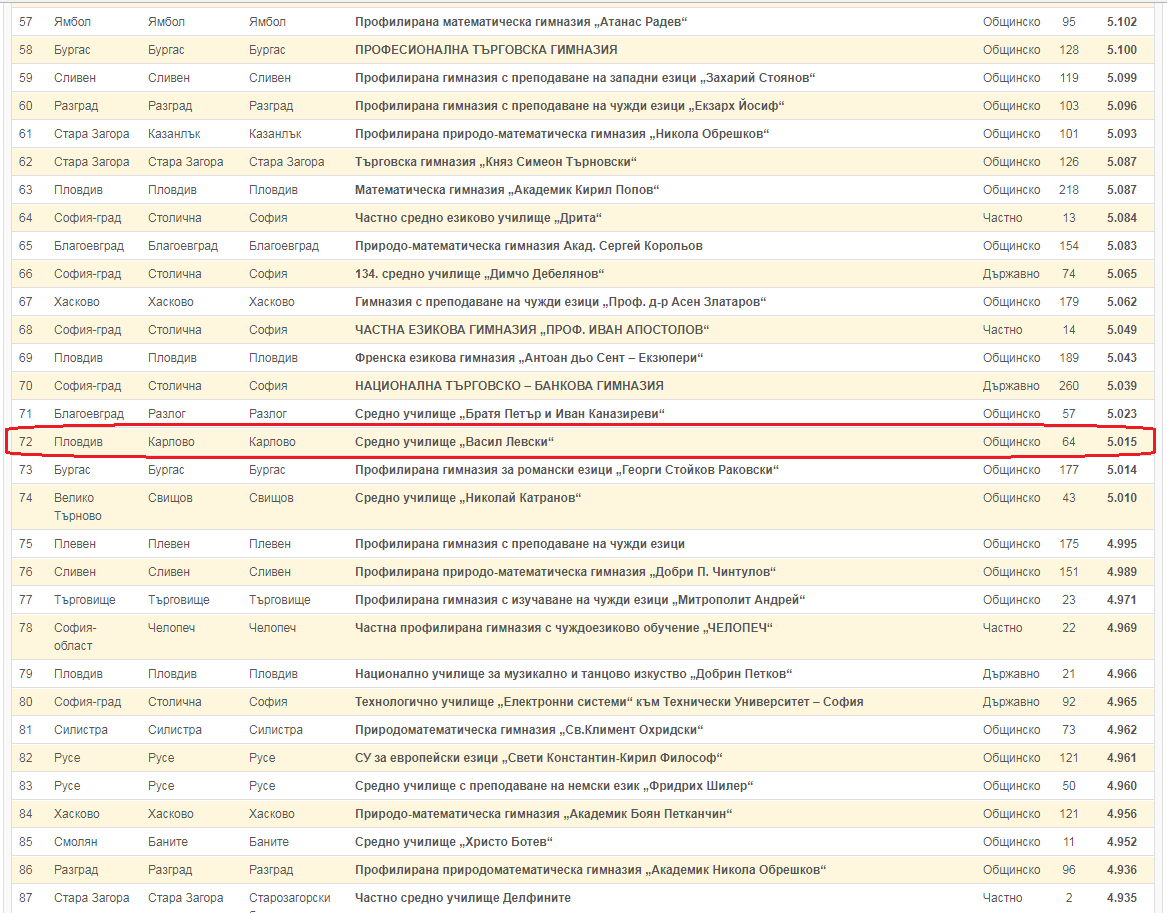Click the София-област region cell
The width and height of the screenshot is (1167, 913).
pyautogui.click(x=75, y=637)
